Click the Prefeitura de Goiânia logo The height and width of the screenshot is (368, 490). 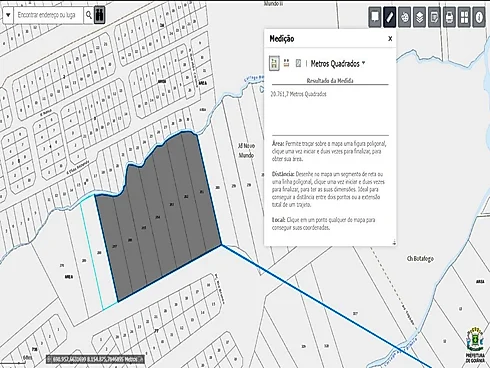click(x=475, y=345)
